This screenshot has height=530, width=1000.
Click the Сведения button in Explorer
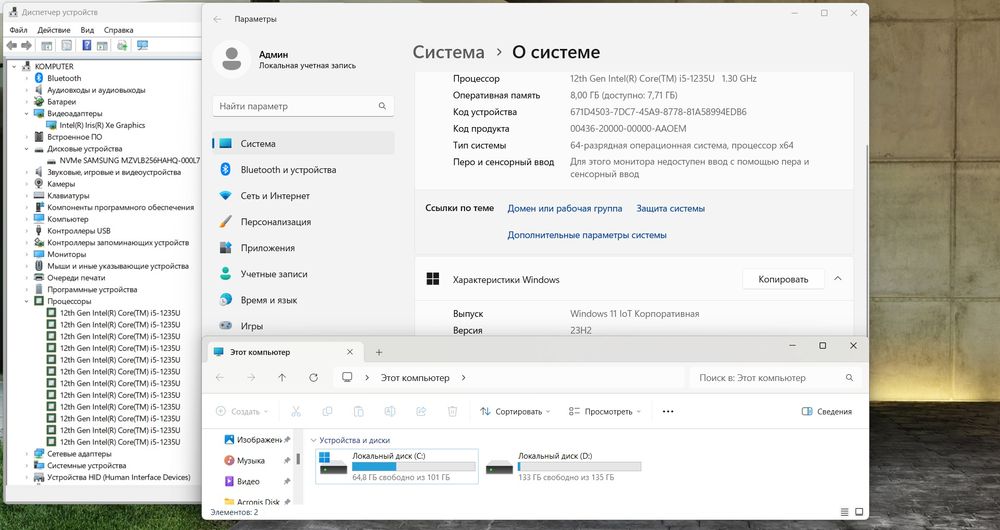pos(827,411)
